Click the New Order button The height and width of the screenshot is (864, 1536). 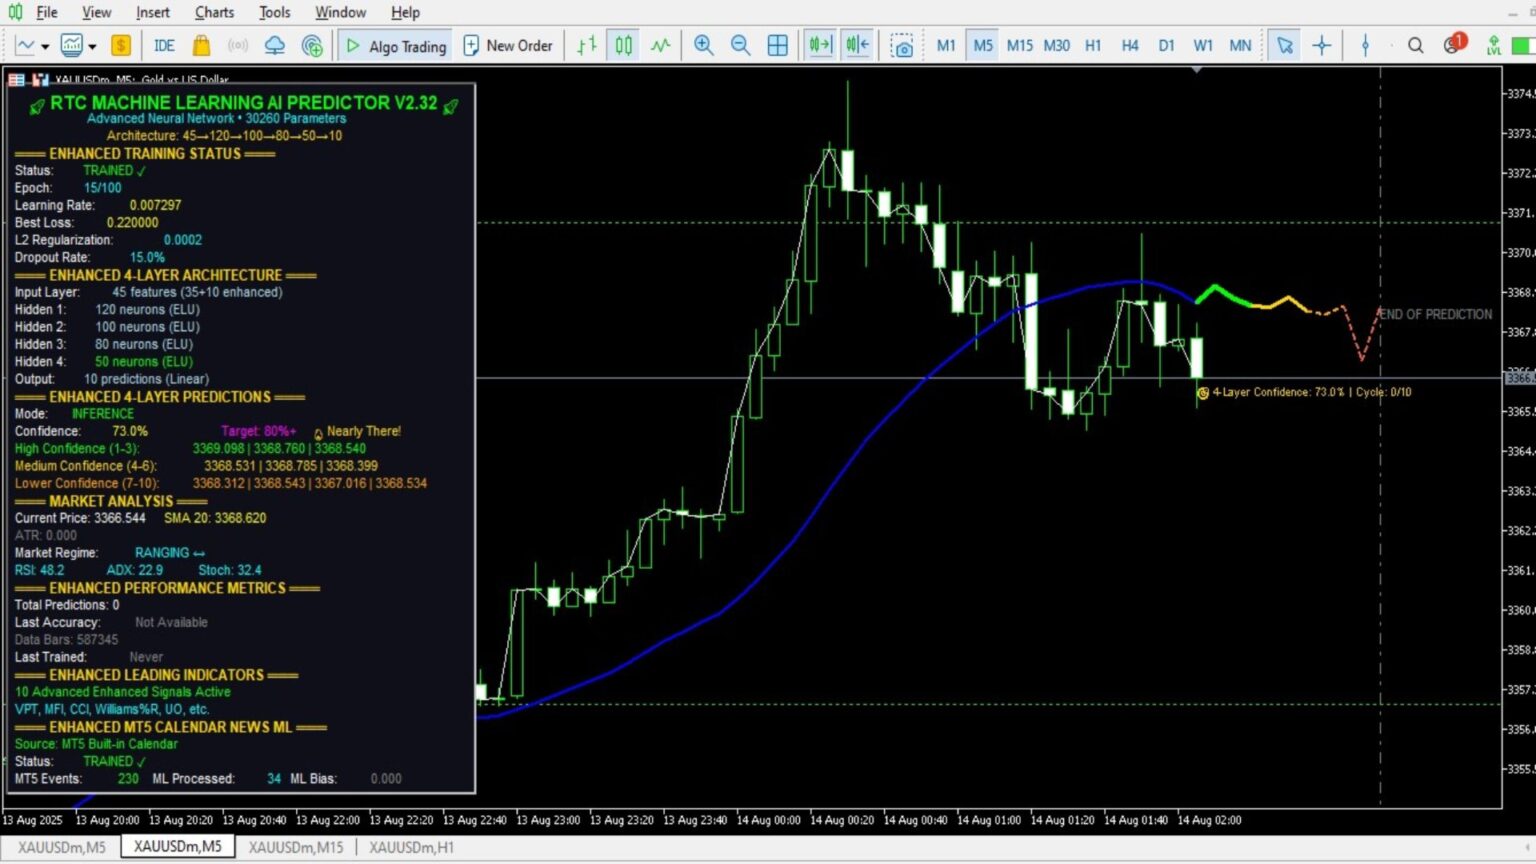[x=508, y=45]
